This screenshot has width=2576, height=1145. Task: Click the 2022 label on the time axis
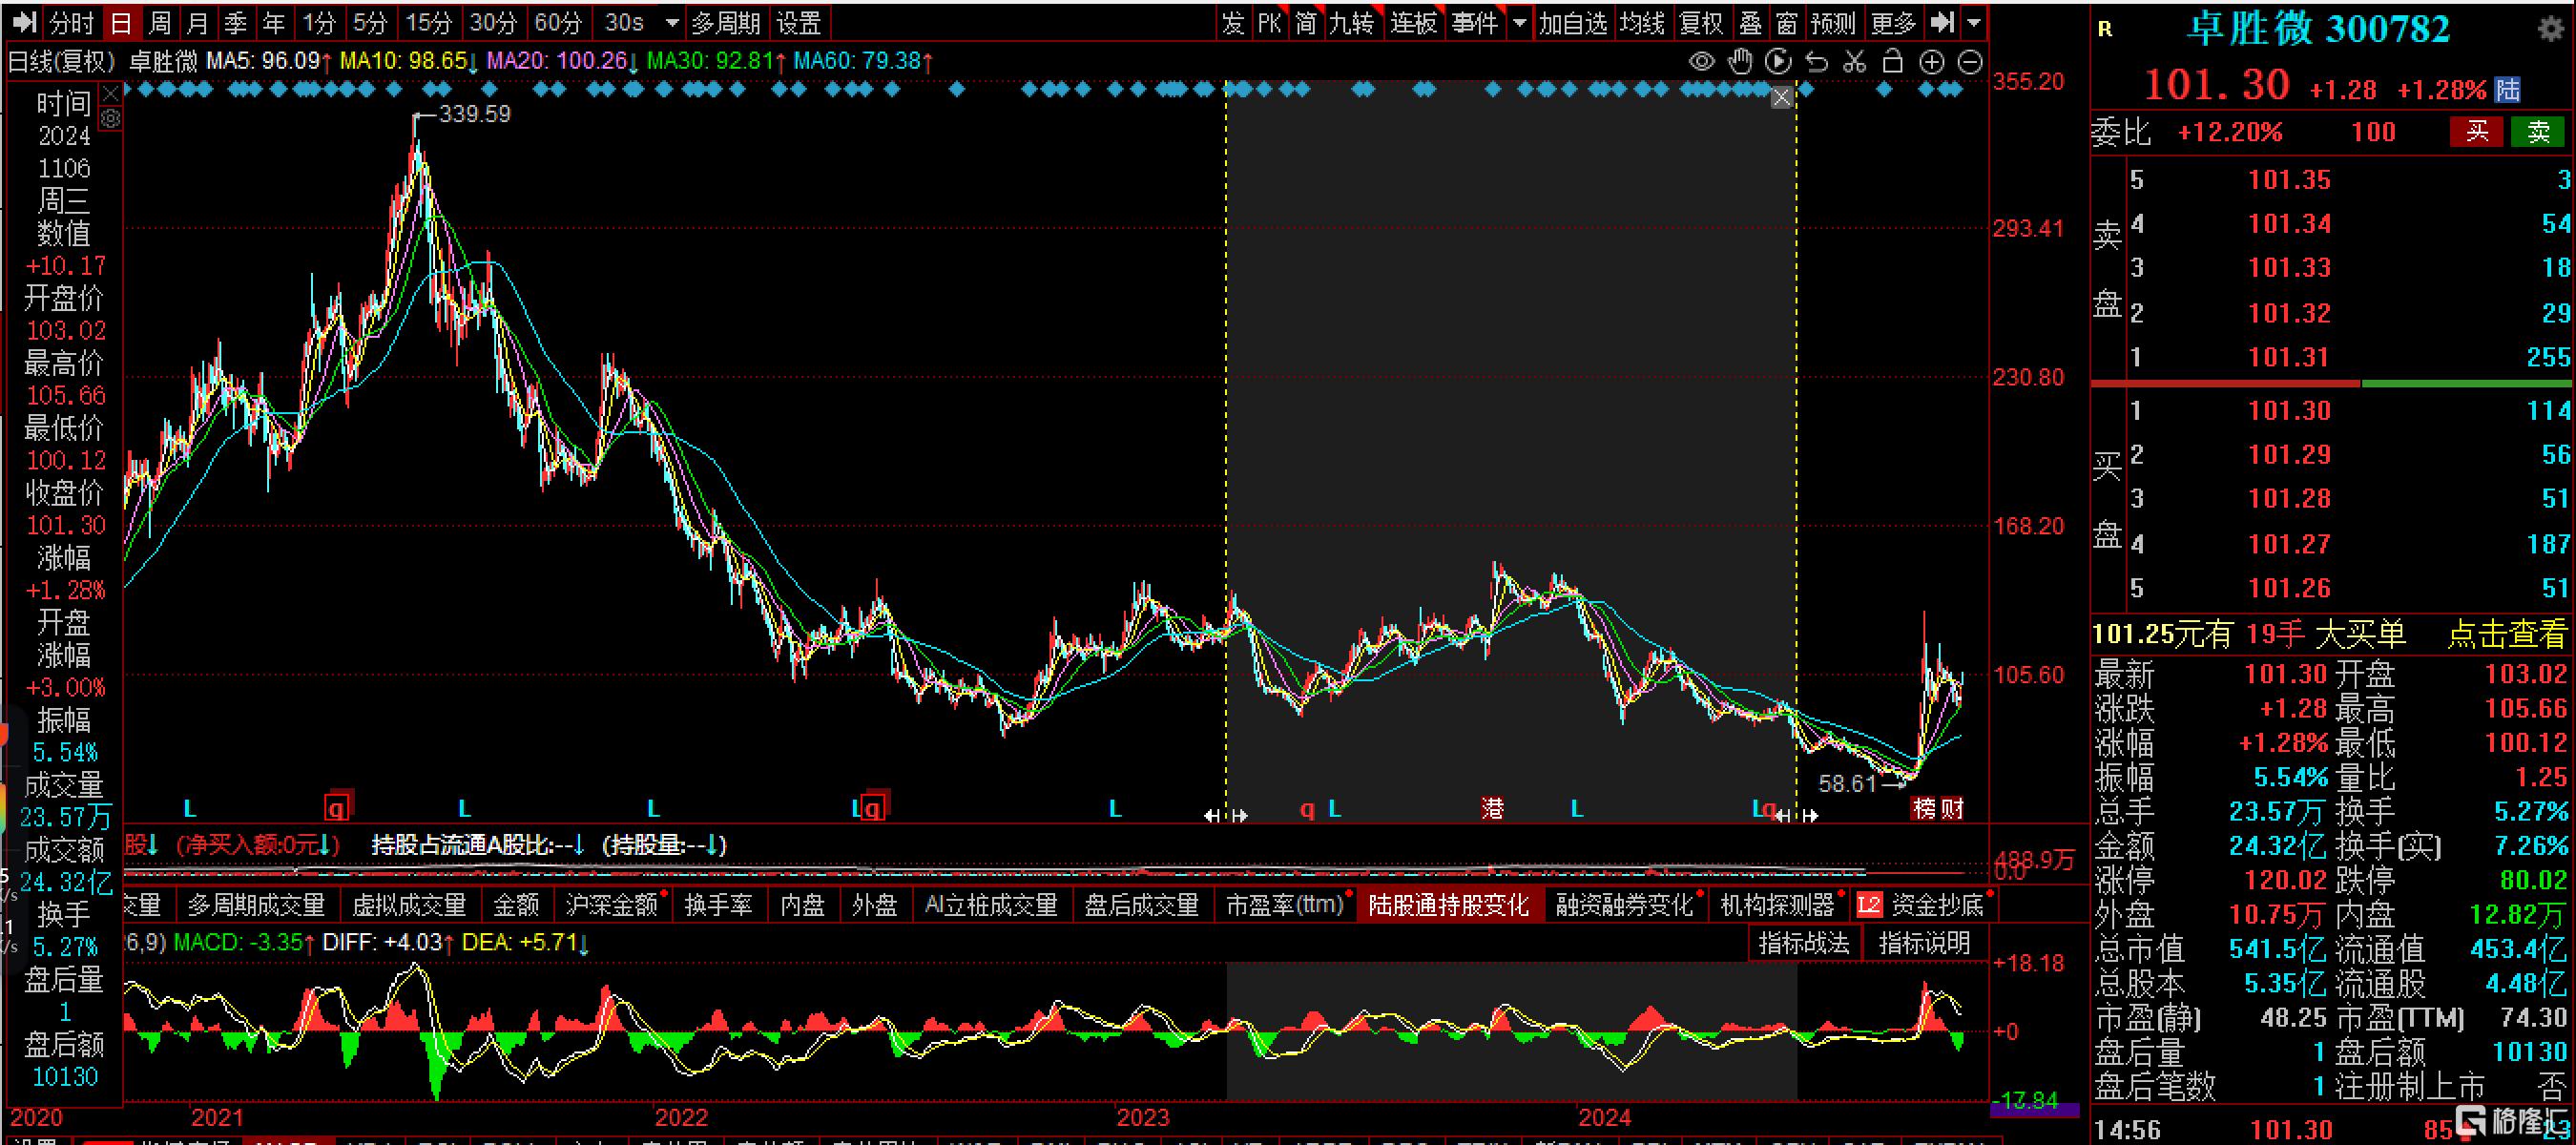point(681,1117)
